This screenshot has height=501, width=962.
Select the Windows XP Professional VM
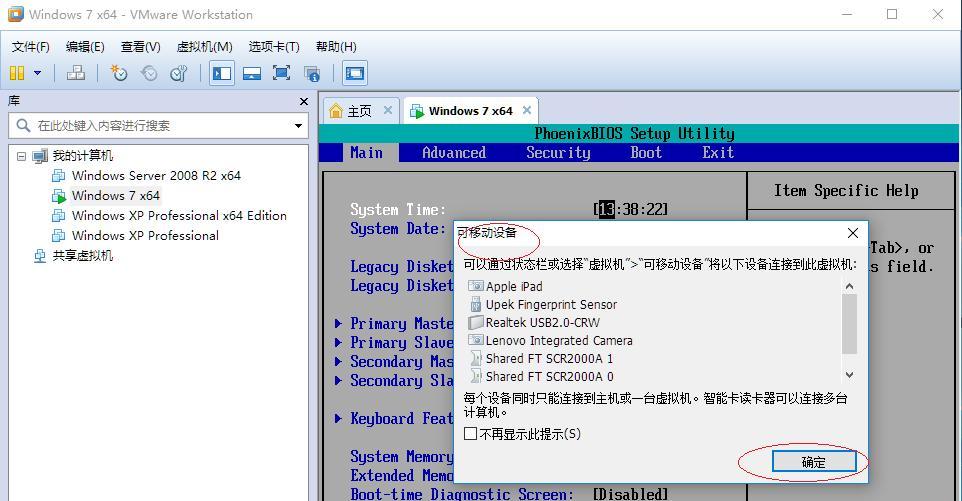point(145,236)
